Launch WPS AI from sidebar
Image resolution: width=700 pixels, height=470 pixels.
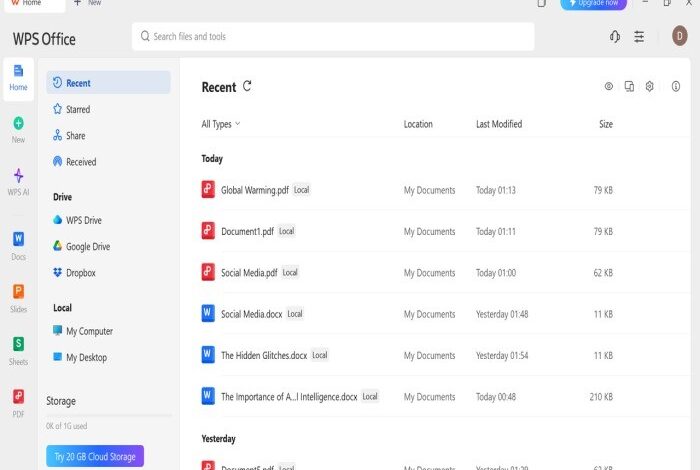tap(18, 182)
